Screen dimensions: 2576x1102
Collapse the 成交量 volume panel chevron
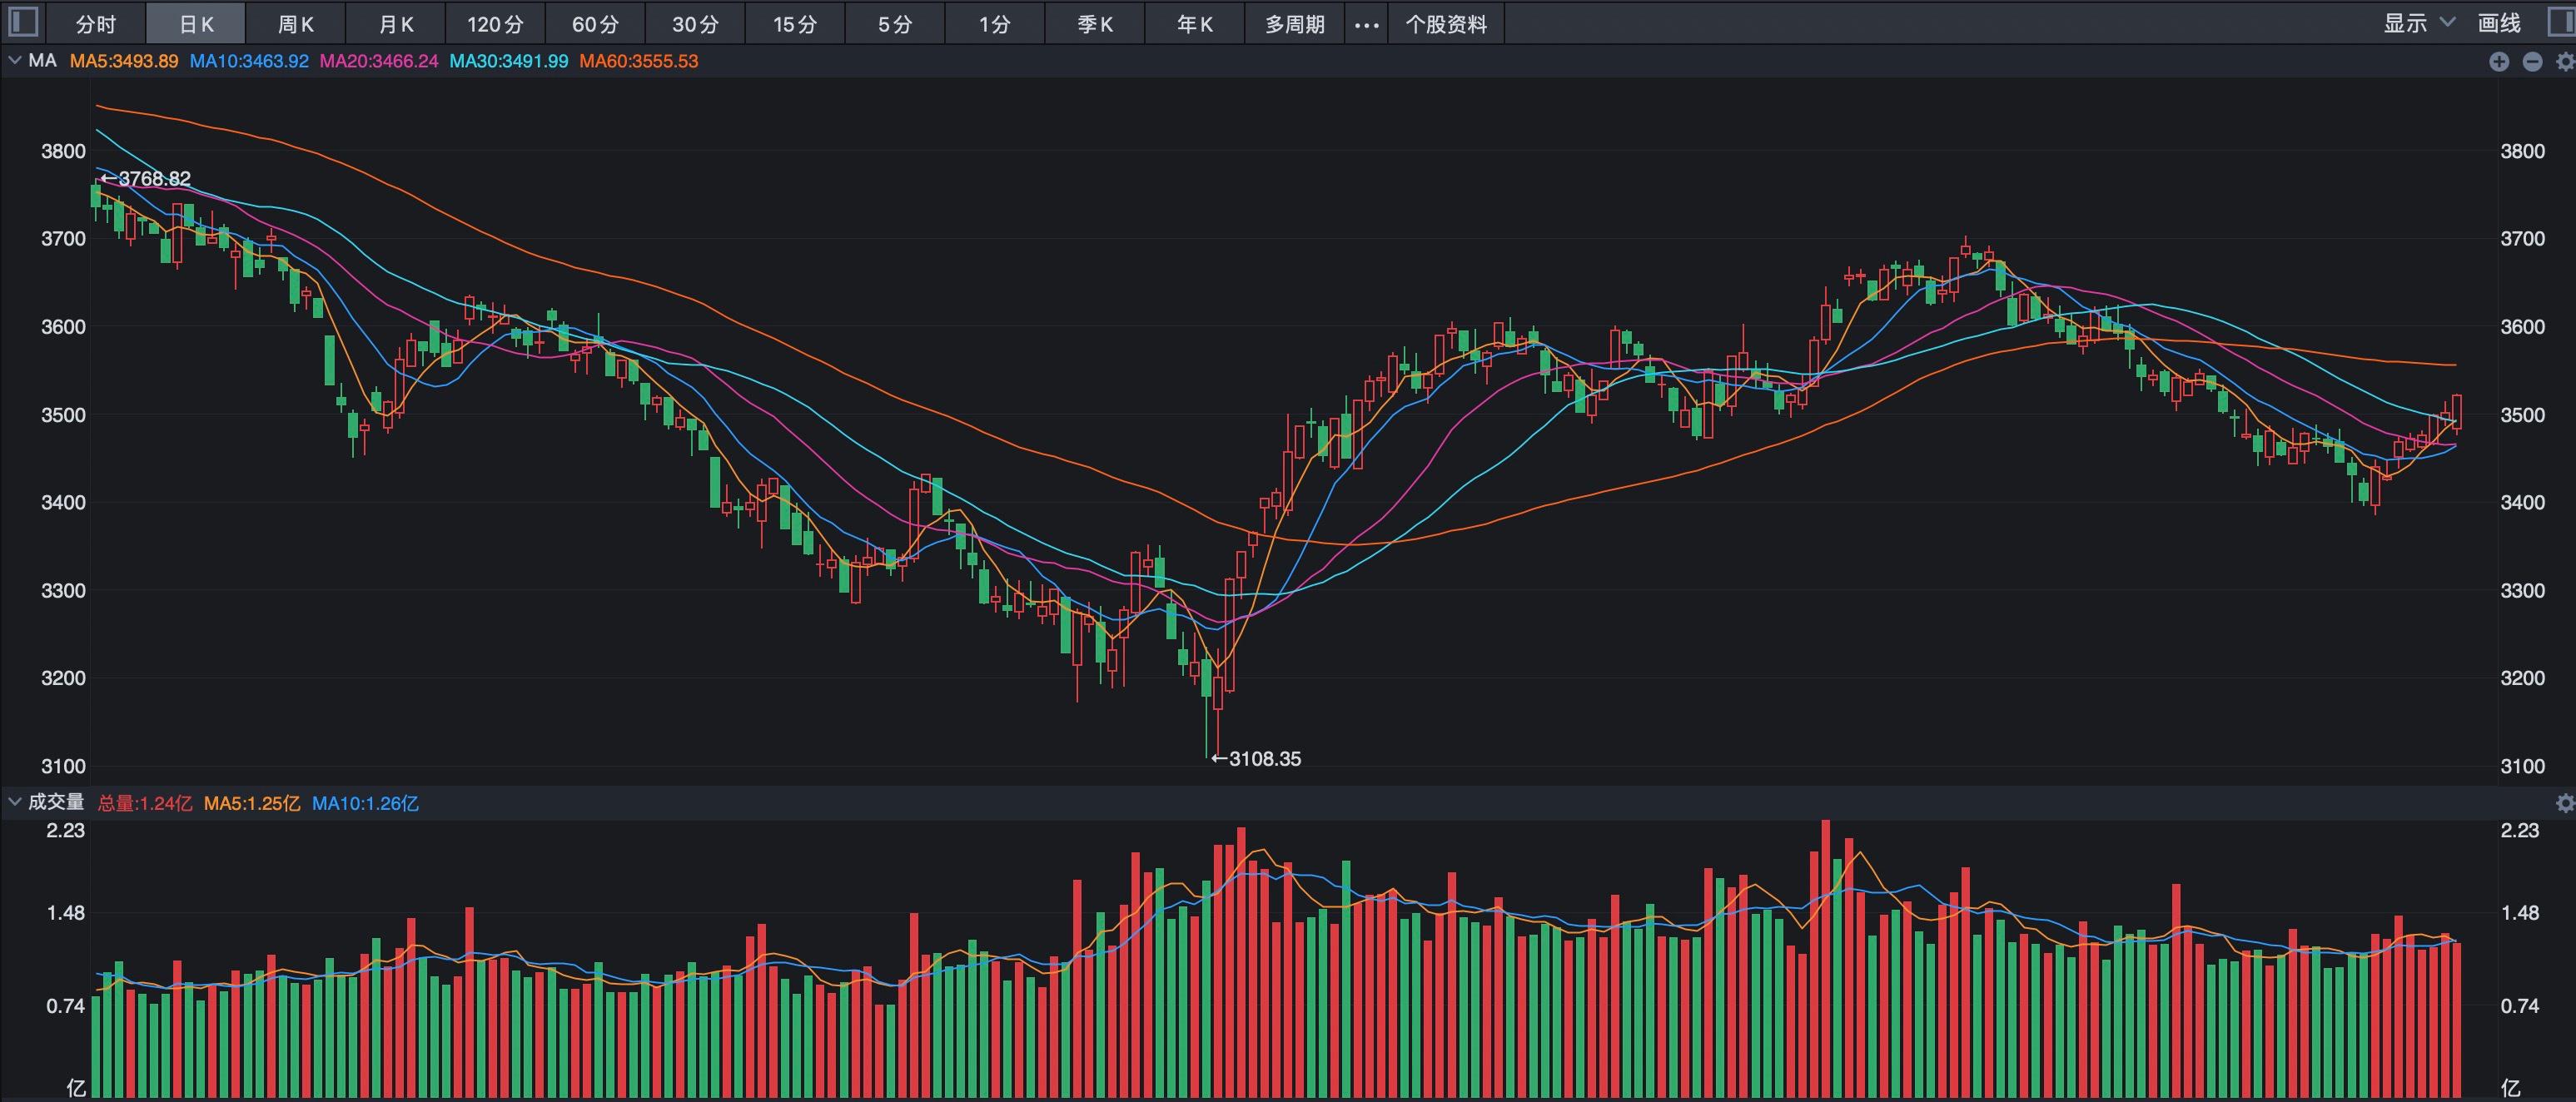[14, 802]
